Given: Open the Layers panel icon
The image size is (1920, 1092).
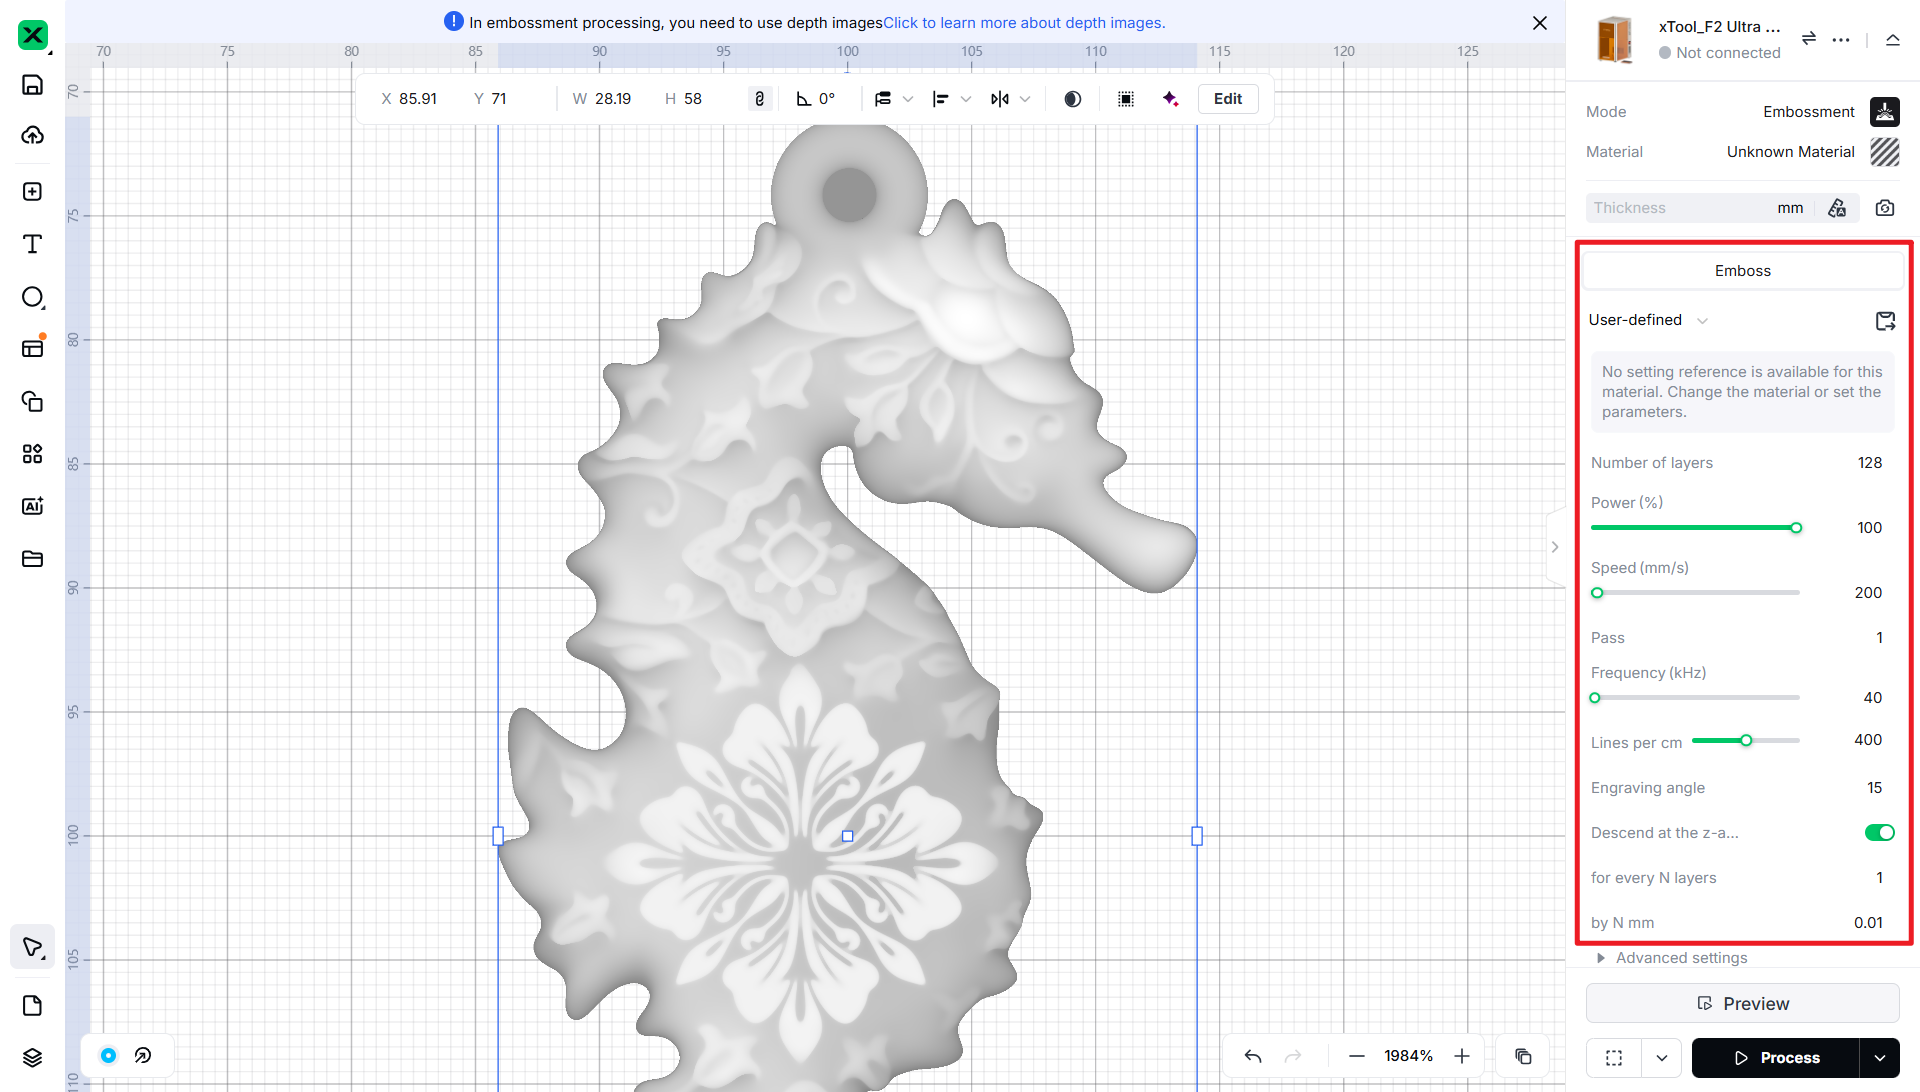Looking at the screenshot, I should point(32,1058).
